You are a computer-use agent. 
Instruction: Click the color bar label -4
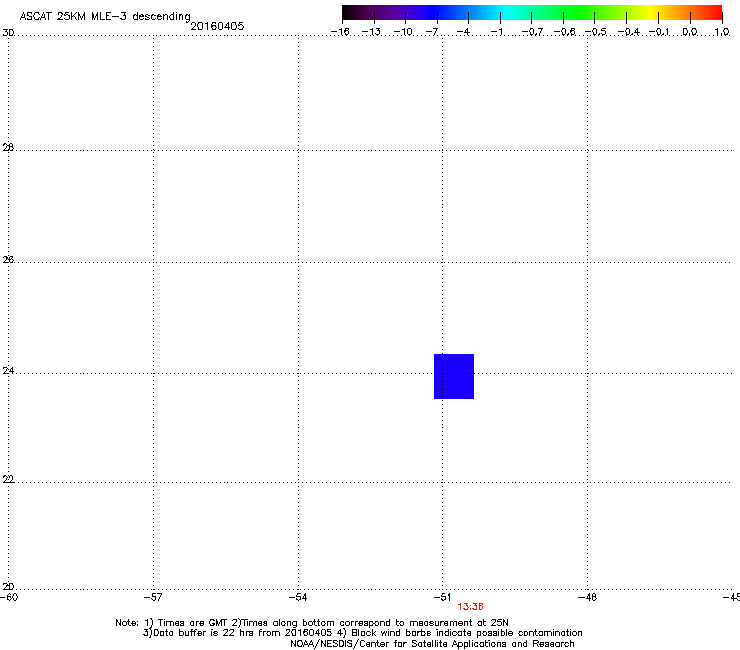(x=463, y=32)
